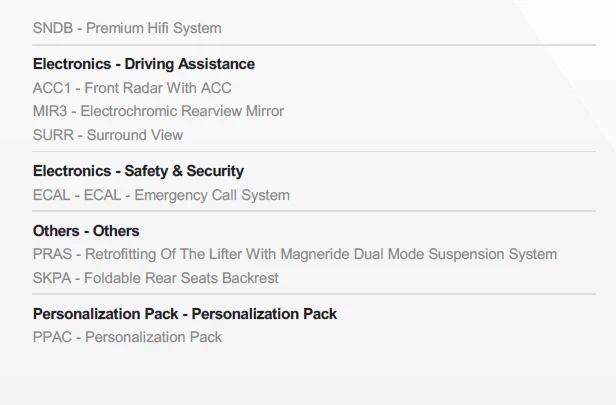Screen dimensions: 616x405
Task: Click the SKPA option code
Action: click(52, 278)
